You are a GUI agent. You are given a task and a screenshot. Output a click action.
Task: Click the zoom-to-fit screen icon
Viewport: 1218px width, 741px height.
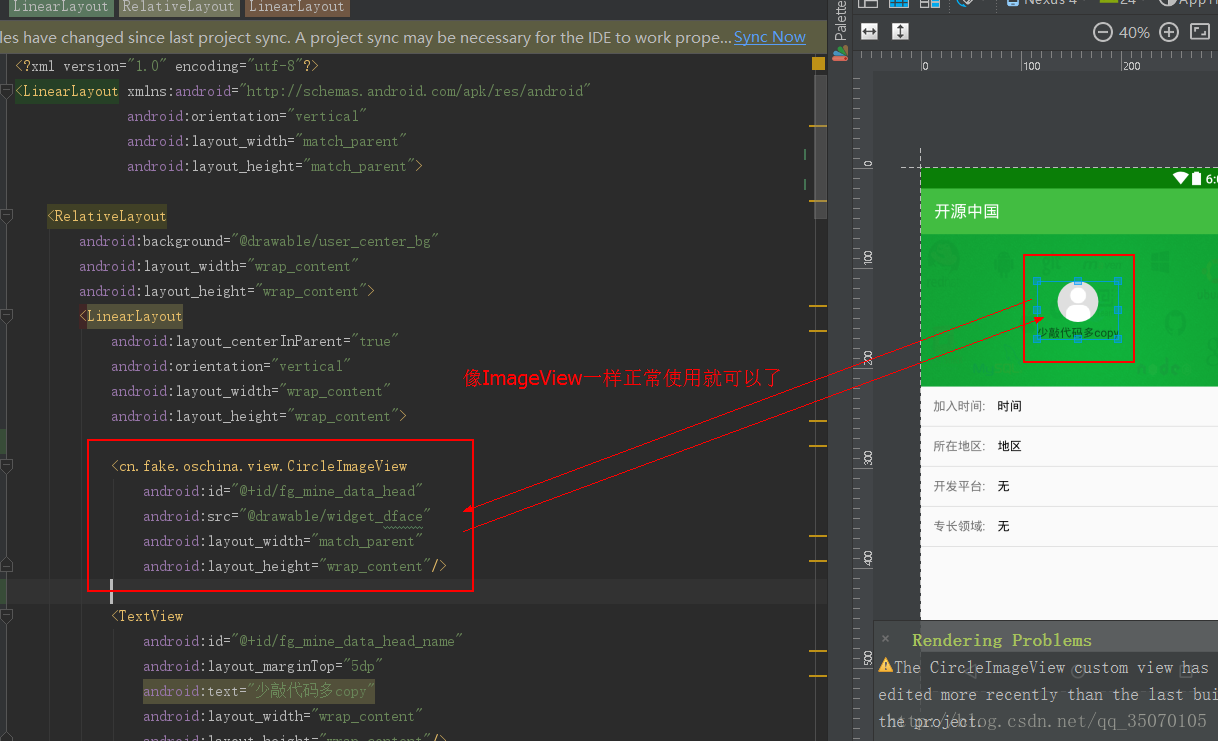click(x=1200, y=32)
